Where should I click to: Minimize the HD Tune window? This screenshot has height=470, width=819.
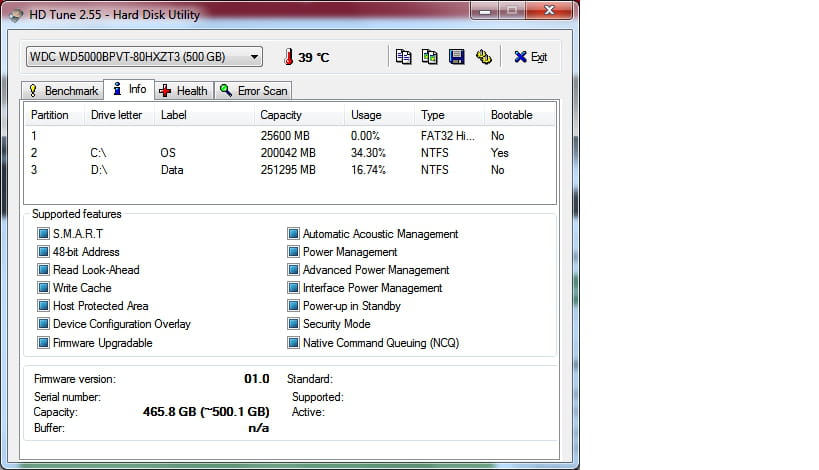click(485, 10)
